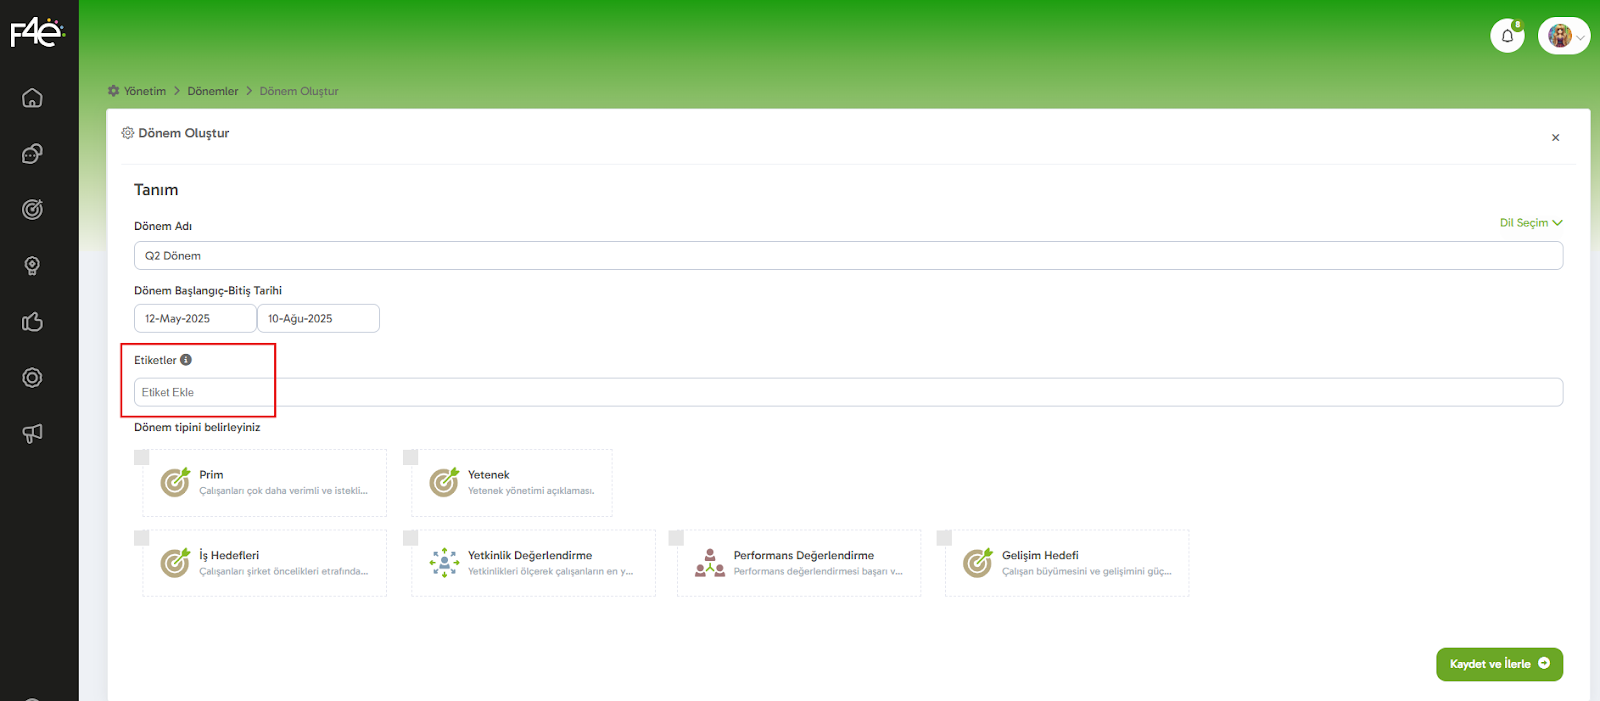Check the Gelişim Hedefi checkbox
Viewport: 1600px width, 701px height.
coord(944,538)
